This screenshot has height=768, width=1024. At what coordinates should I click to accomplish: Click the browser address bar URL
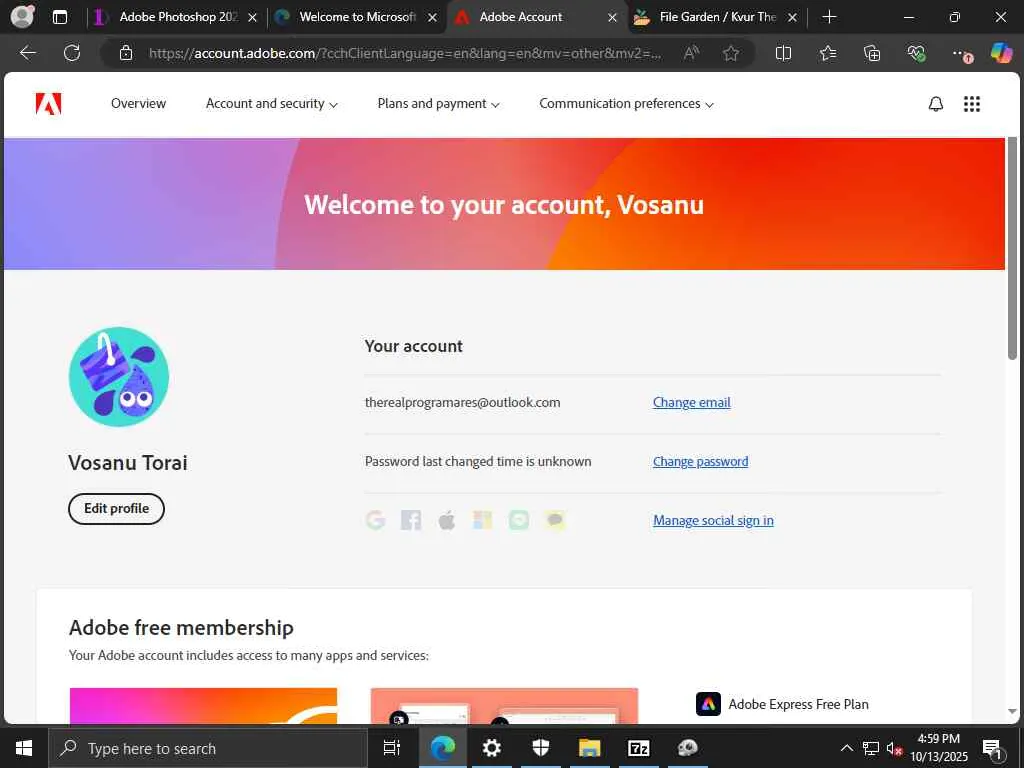[405, 53]
